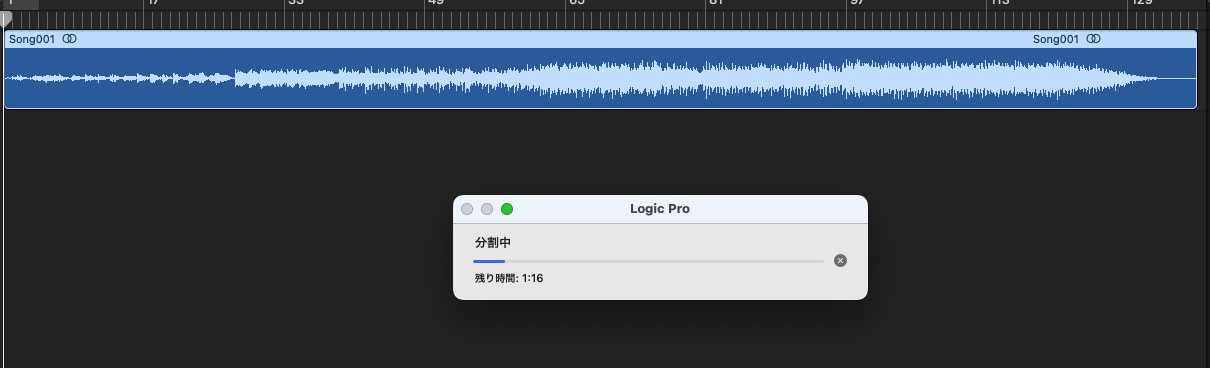Click the Logic Pro dialog title bar
1210x368 pixels.
pos(660,209)
